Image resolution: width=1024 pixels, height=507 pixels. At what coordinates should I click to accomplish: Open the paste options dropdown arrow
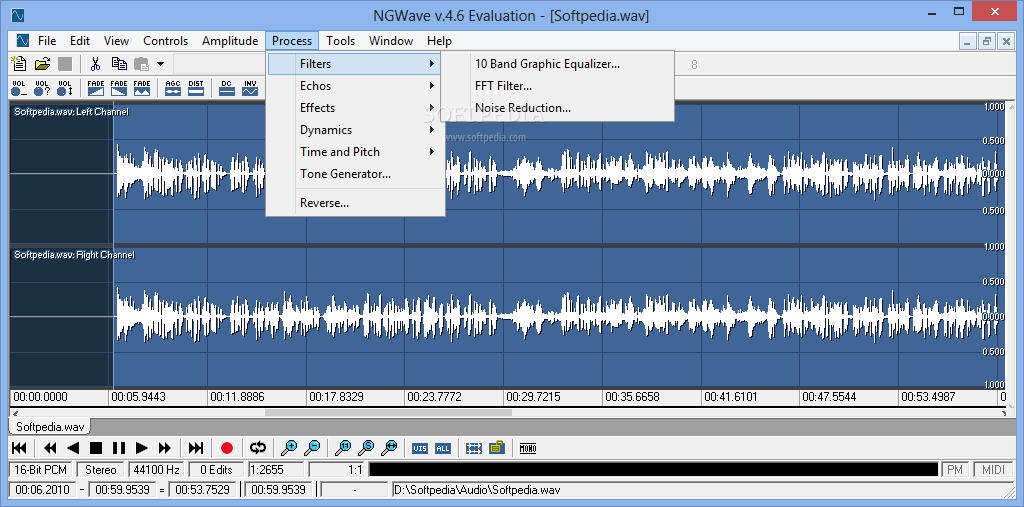tap(160, 64)
